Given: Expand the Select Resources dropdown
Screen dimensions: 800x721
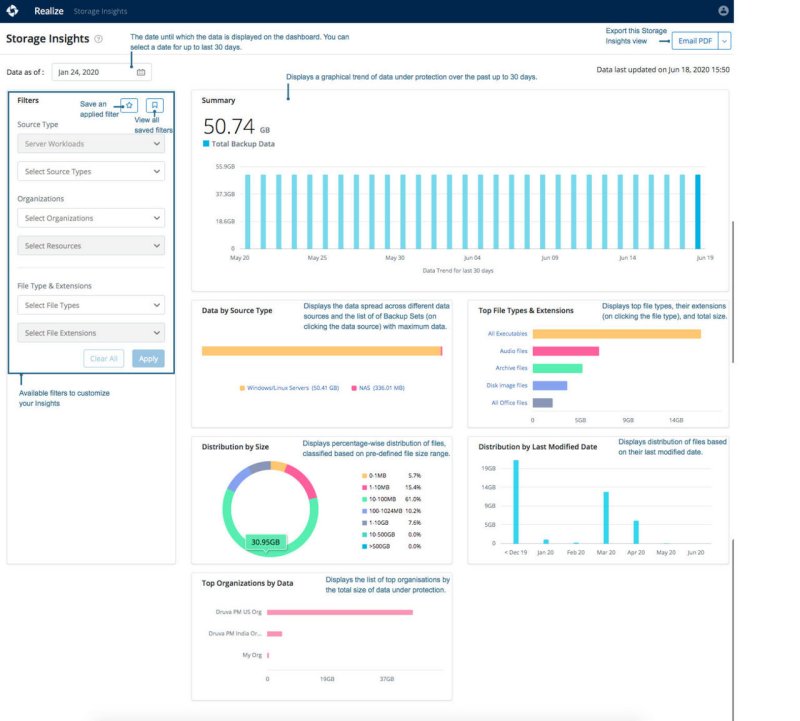Looking at the screenshot, I should tap(90, 245).
